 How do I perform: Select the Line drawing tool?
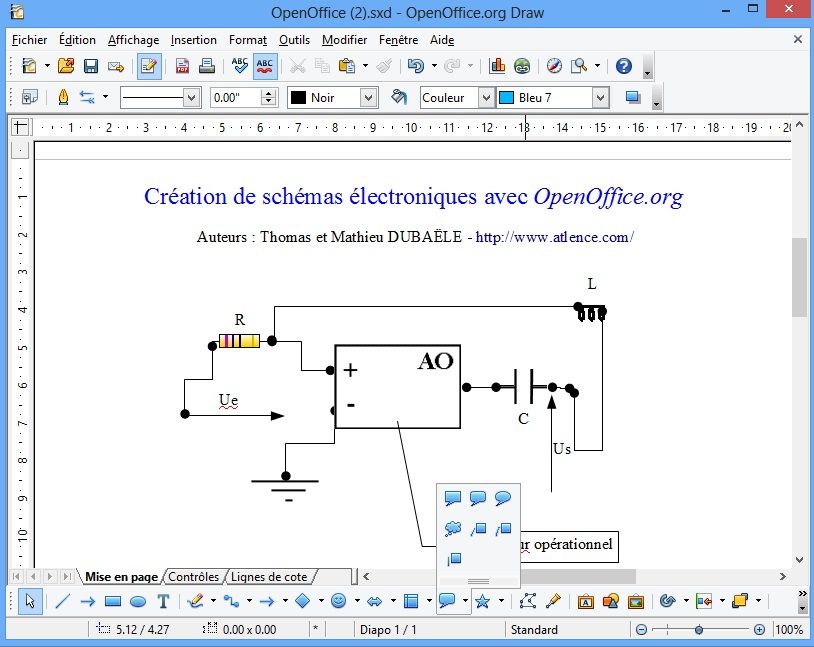(x=62, y=601)
